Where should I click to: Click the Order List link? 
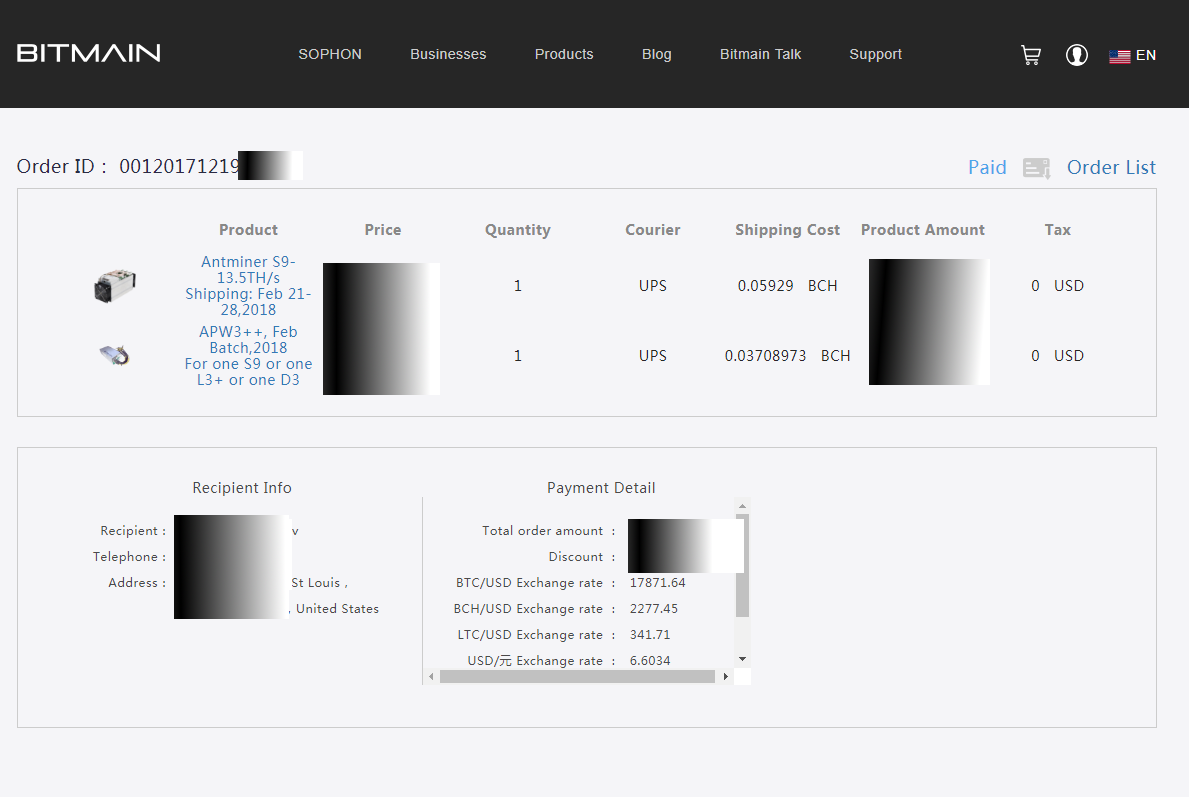click(1111, 167)
